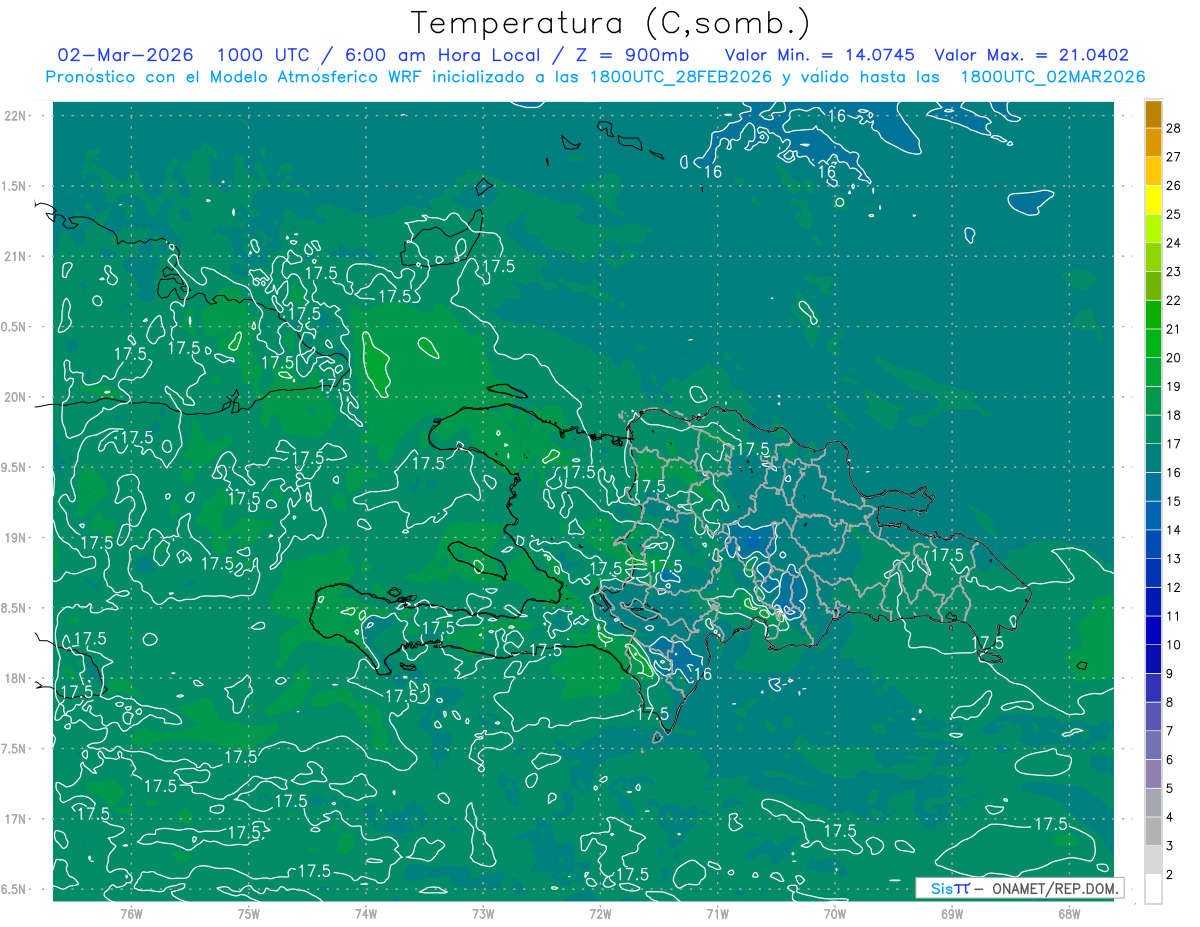Screen dimensions: 1200x927
Task: Select the valid-until time 1800UTC_02MAR2026
Action: click(x=1053, y=77)
